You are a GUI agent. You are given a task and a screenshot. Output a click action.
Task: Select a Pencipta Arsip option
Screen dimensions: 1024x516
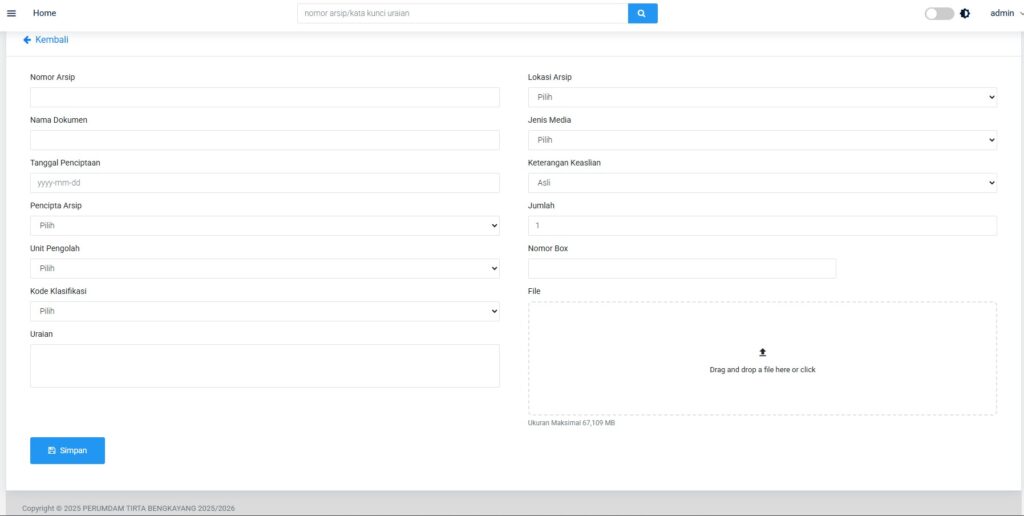click(264, 226)
